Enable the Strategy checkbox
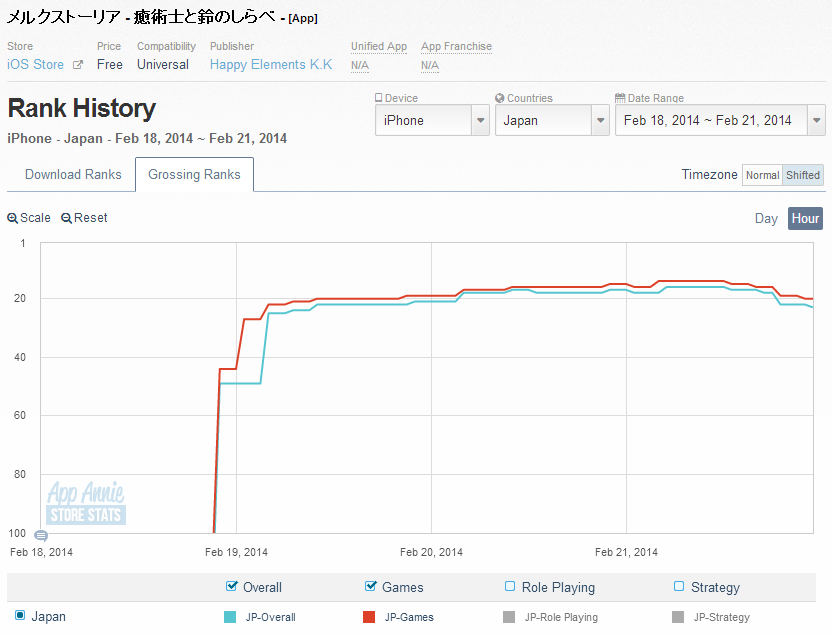Screen dimensions: 832x636 pos(679,586)
